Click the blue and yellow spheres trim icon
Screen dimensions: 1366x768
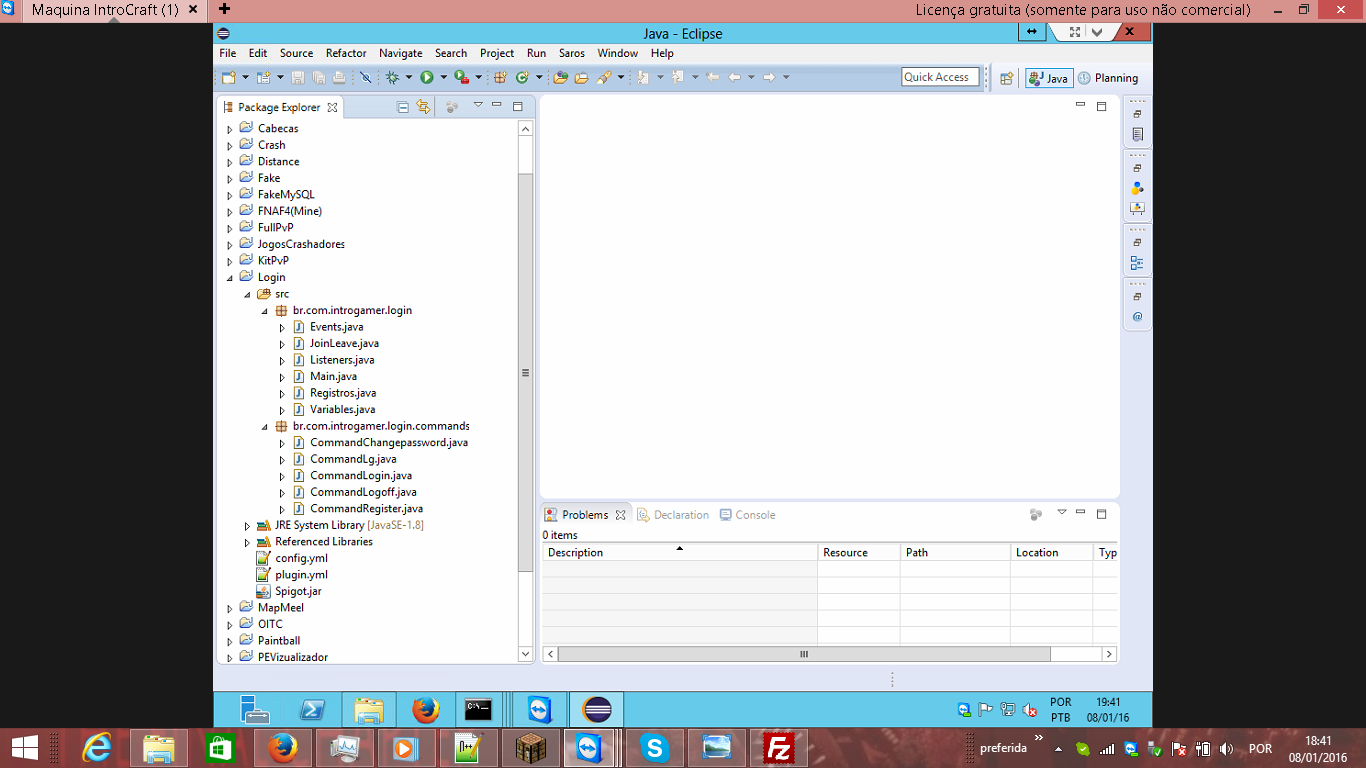[1137, 188]
